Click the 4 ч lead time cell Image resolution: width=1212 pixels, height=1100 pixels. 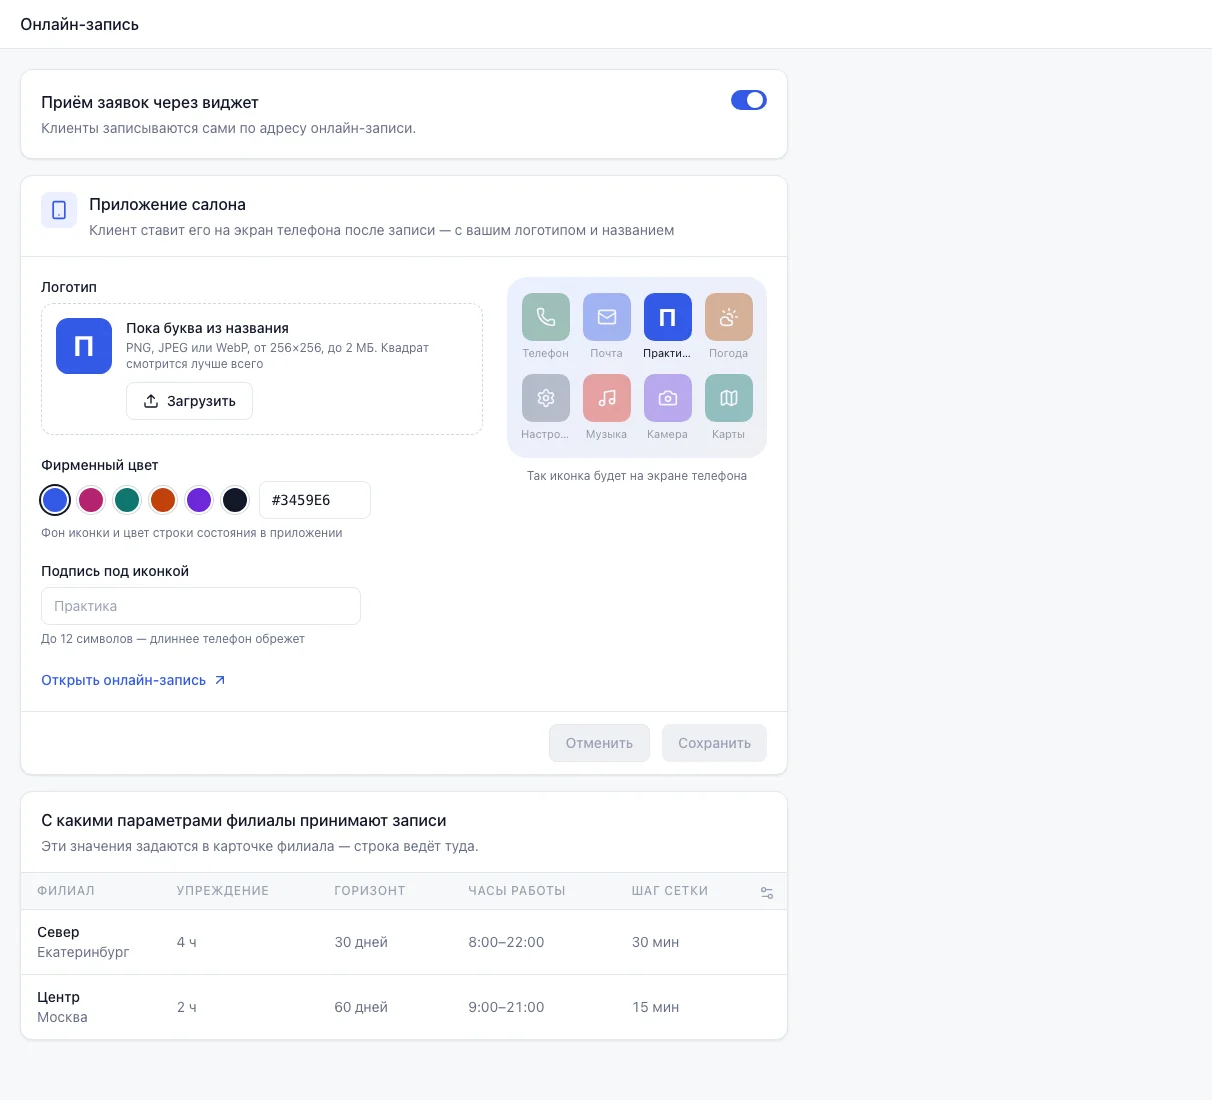click(187, 942)
